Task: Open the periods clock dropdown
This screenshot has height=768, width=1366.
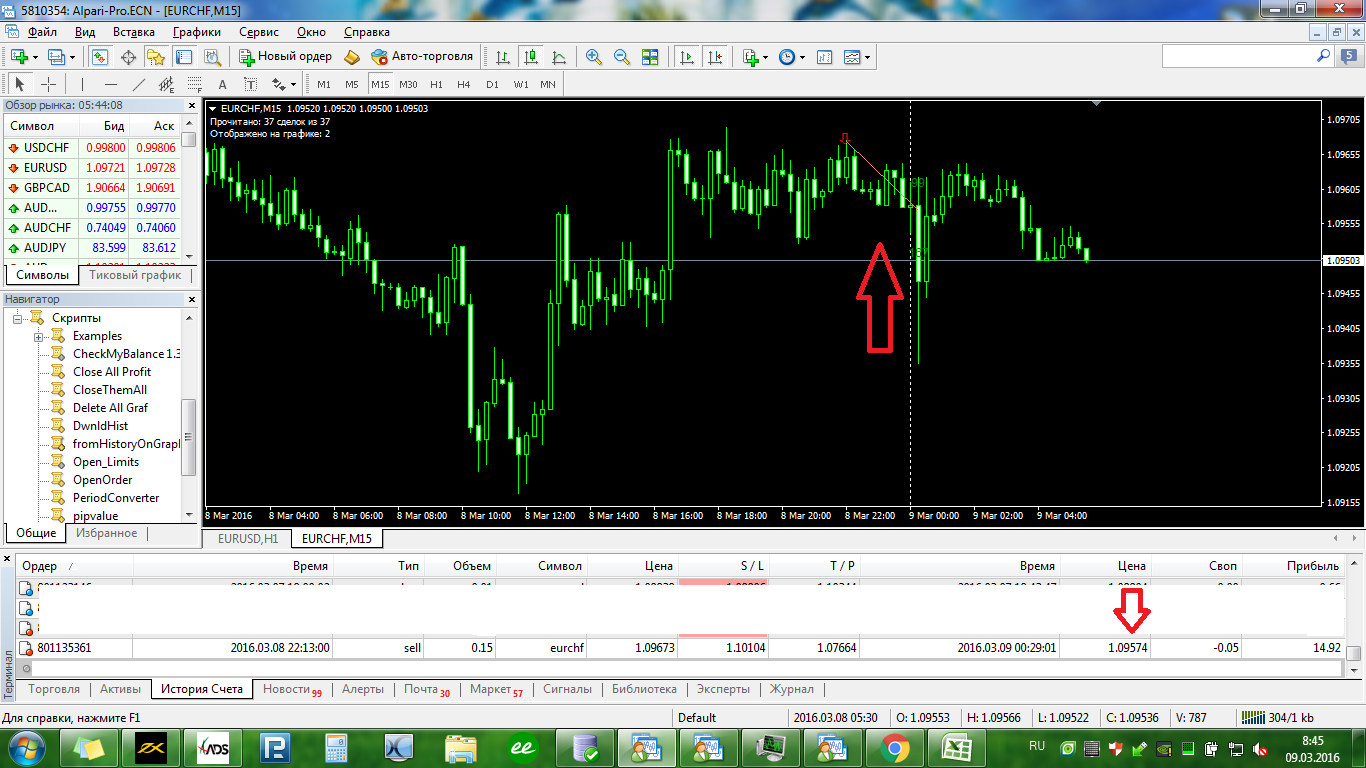Action: pyautogui.click(x=791, y=57)
